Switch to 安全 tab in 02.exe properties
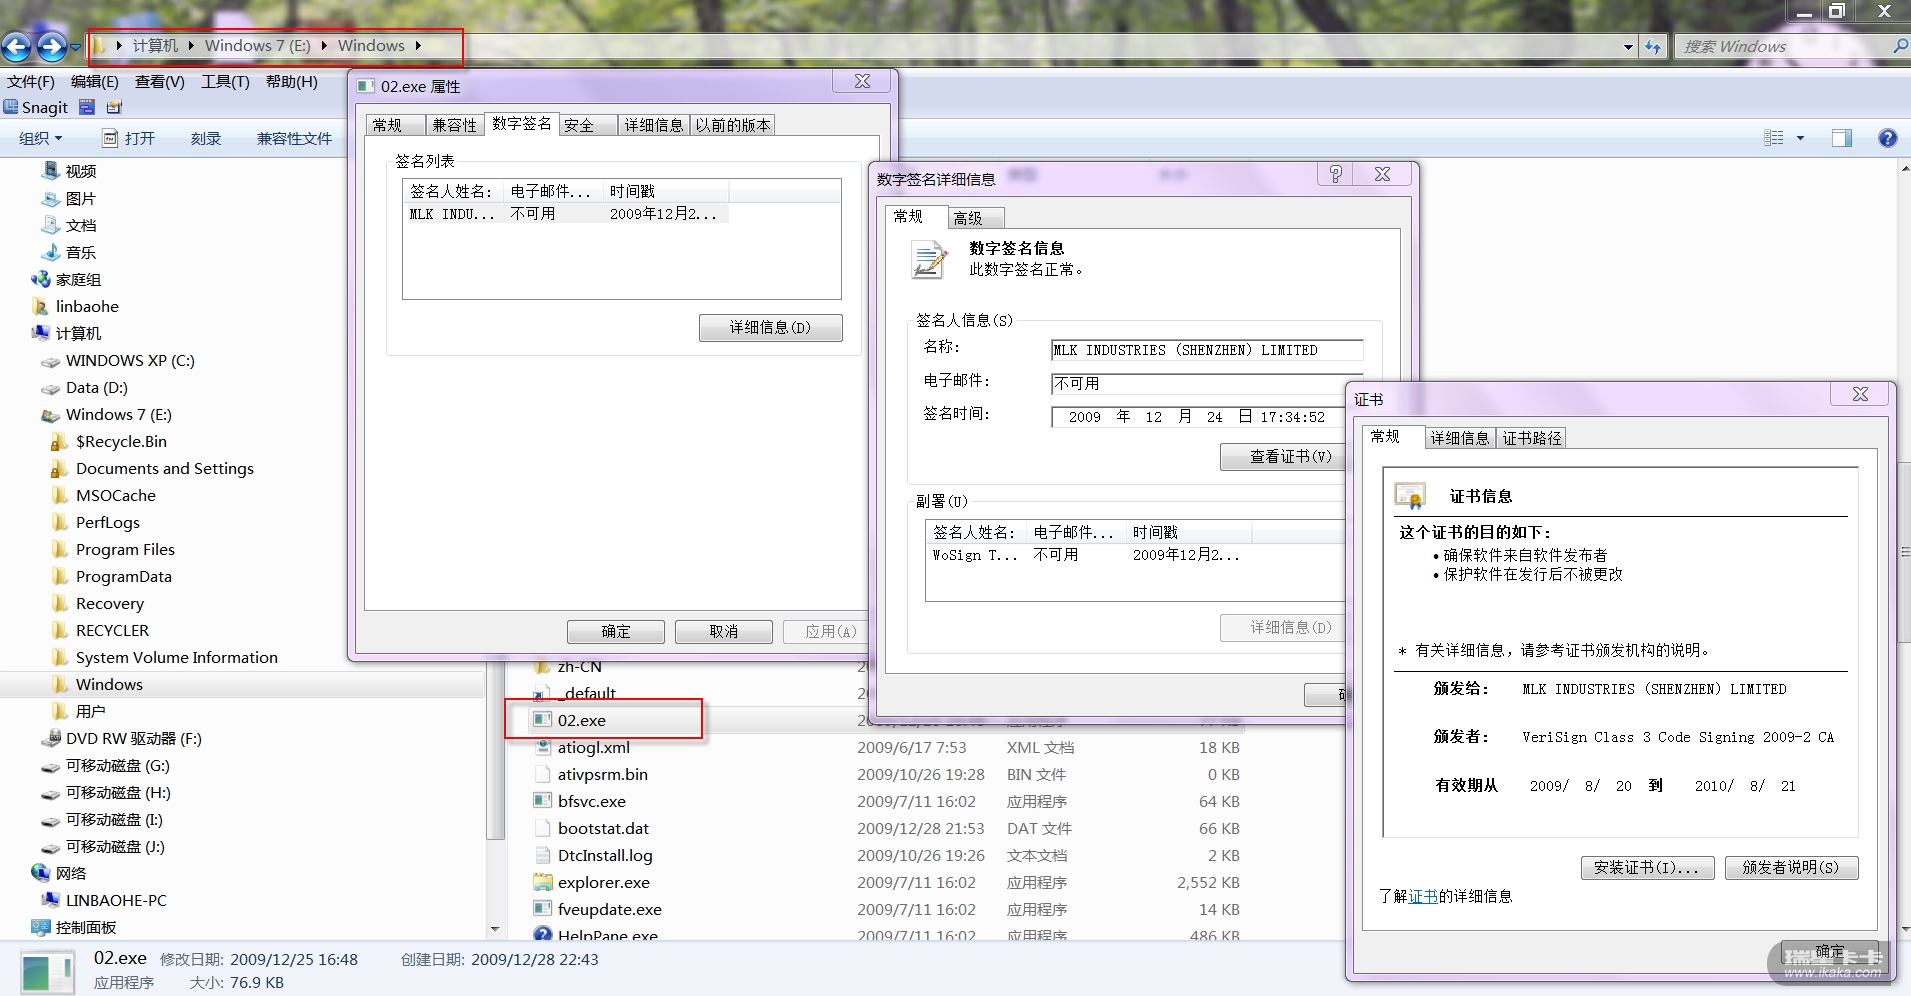Image resolution: width=1911 pixels, height=996 pixels. pyautogui.click(x=588, y=125)
